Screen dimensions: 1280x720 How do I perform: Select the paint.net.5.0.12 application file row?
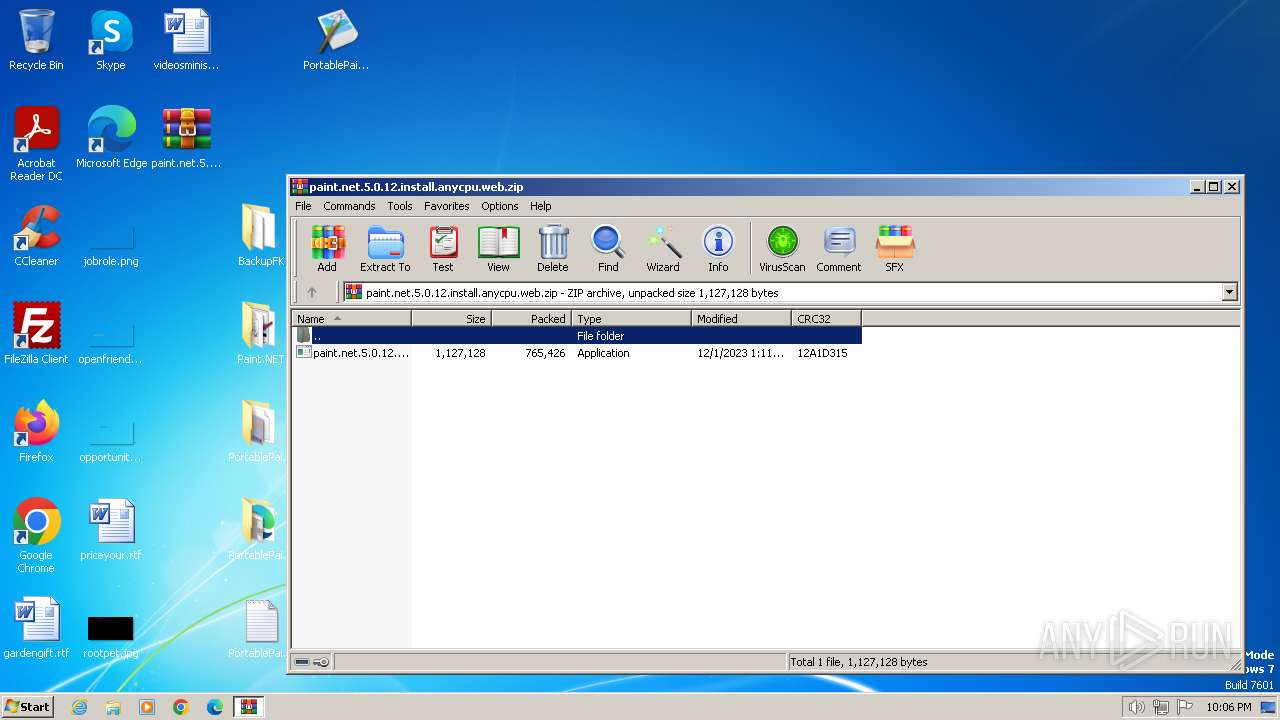pyautogui.click(x=577, y=353)
